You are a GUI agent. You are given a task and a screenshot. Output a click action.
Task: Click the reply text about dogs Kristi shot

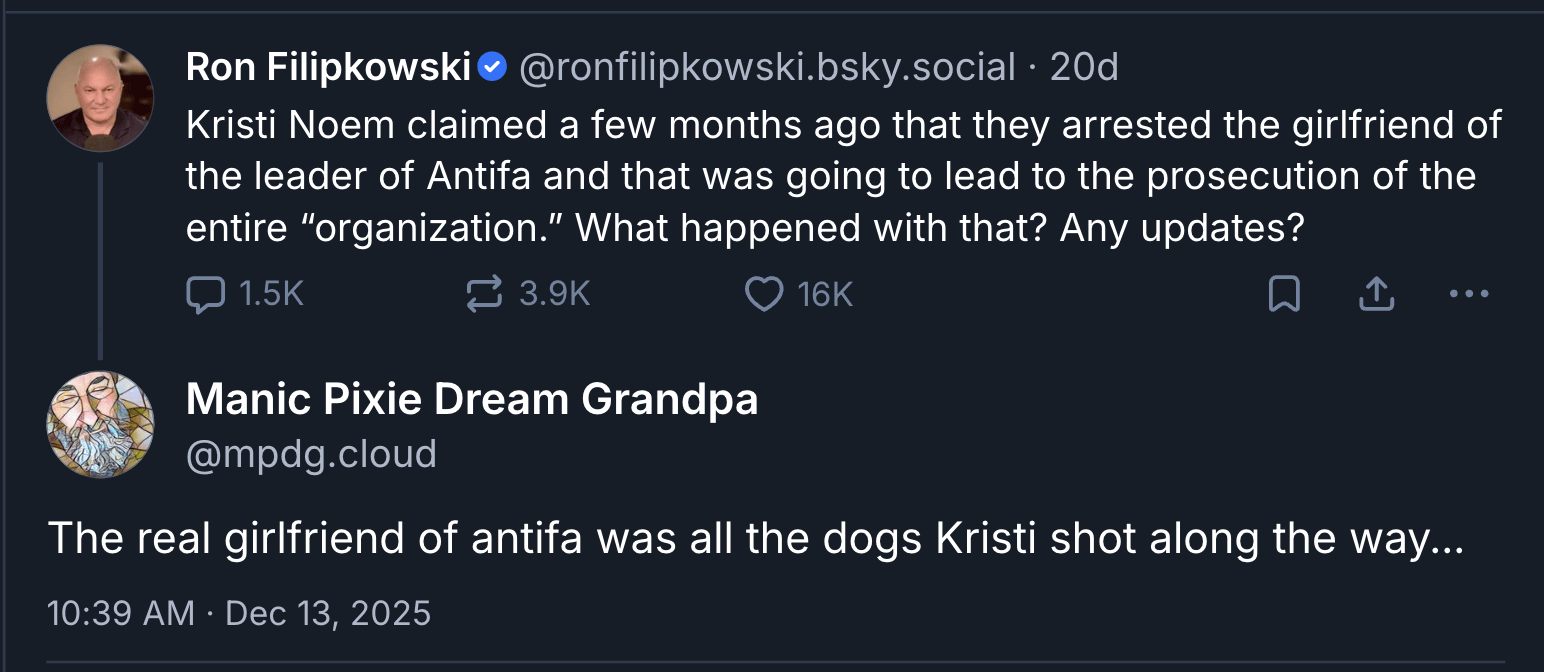[755, 539]
